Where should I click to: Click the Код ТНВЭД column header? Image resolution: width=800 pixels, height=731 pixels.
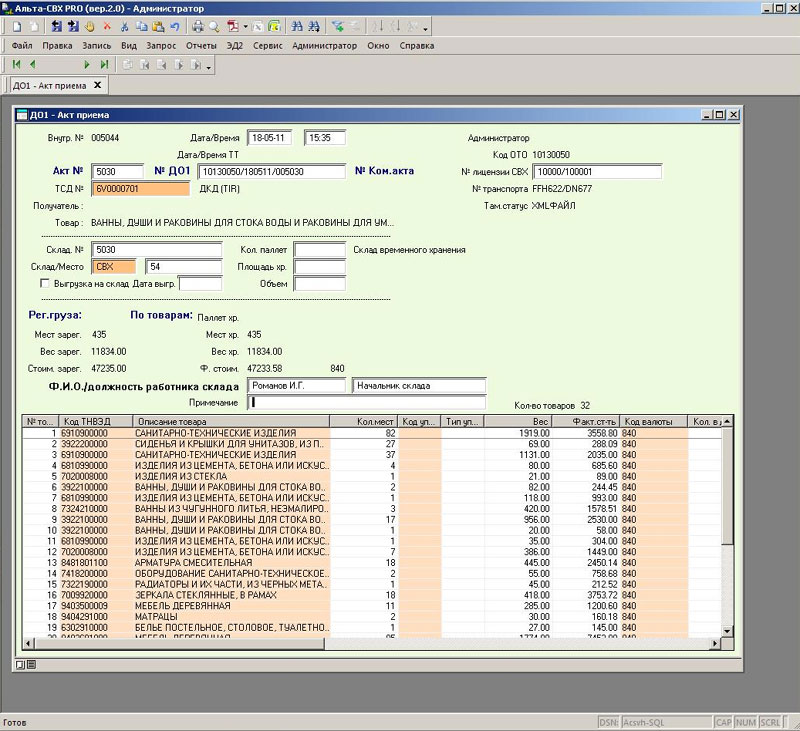point(96,421)
